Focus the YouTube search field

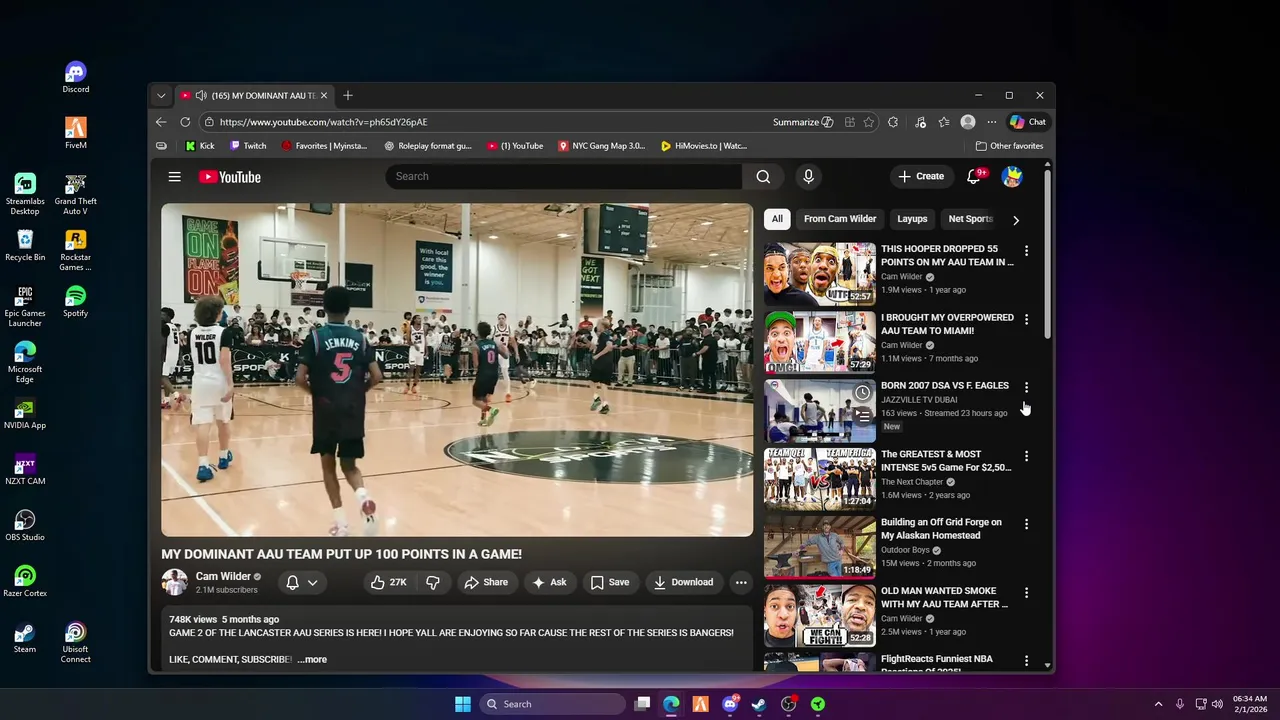click(x=564, y=177)
